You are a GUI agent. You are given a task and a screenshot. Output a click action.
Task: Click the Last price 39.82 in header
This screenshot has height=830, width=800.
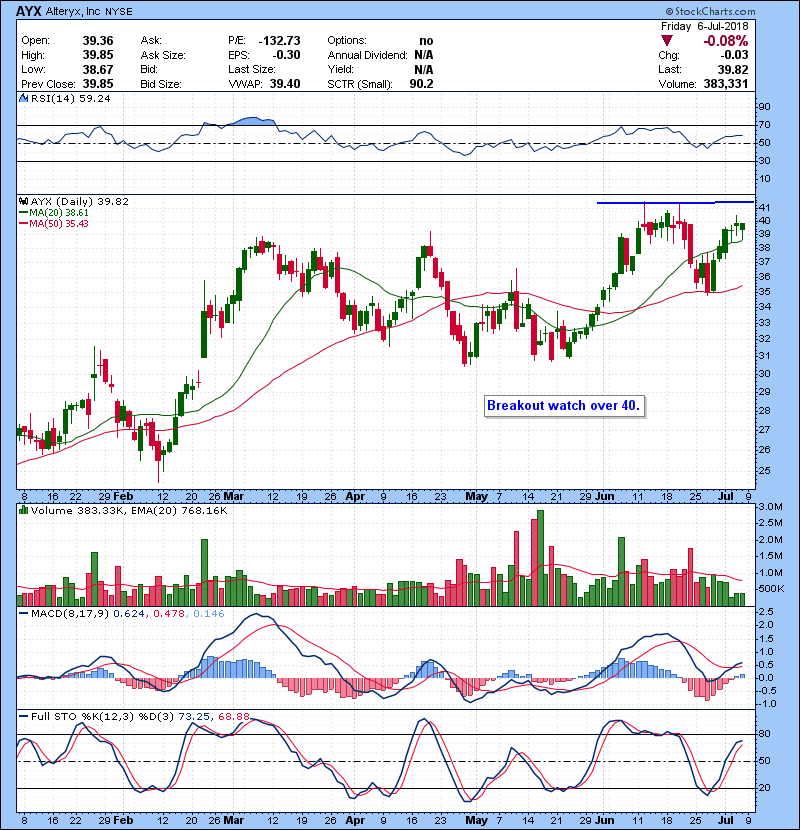[x=733, y=69]
